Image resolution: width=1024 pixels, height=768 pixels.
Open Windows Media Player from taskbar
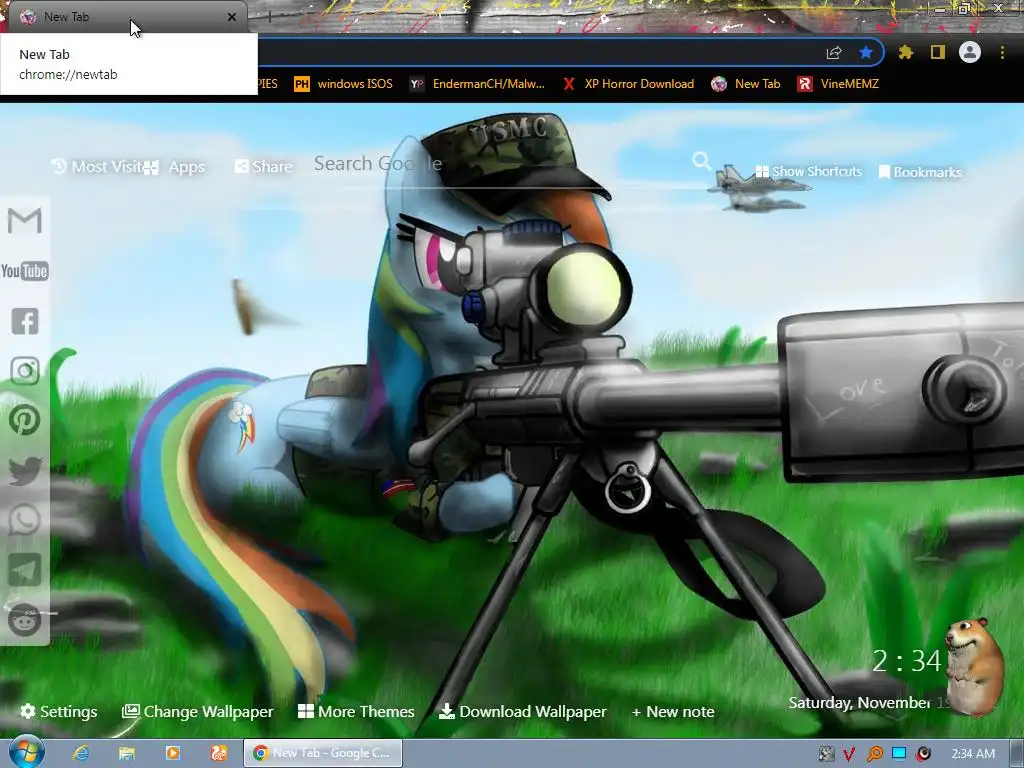pos(172,754)
